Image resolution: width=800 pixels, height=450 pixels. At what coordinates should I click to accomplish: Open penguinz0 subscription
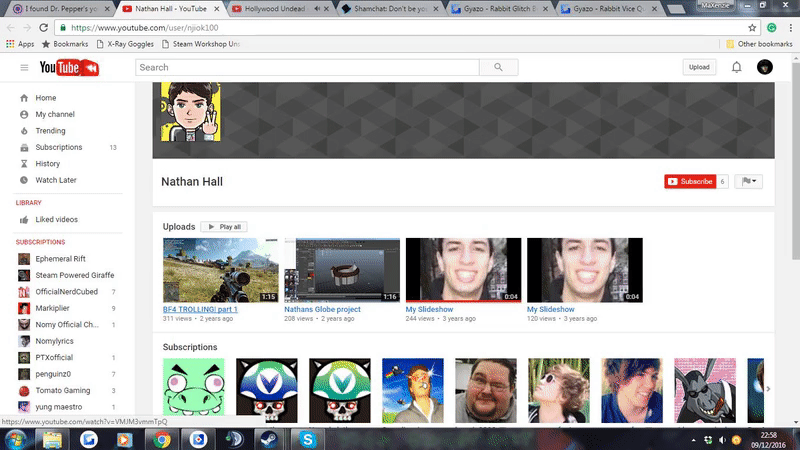point(53,374)
